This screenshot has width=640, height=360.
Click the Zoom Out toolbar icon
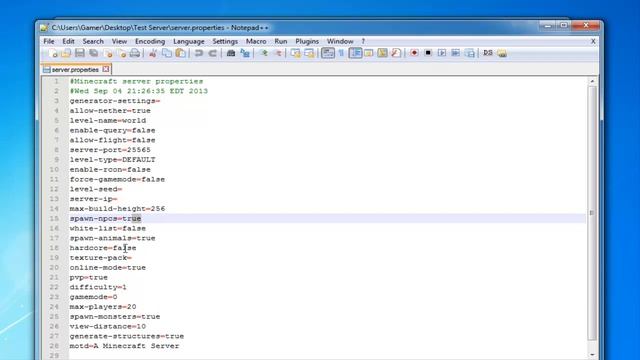(278, 53)
